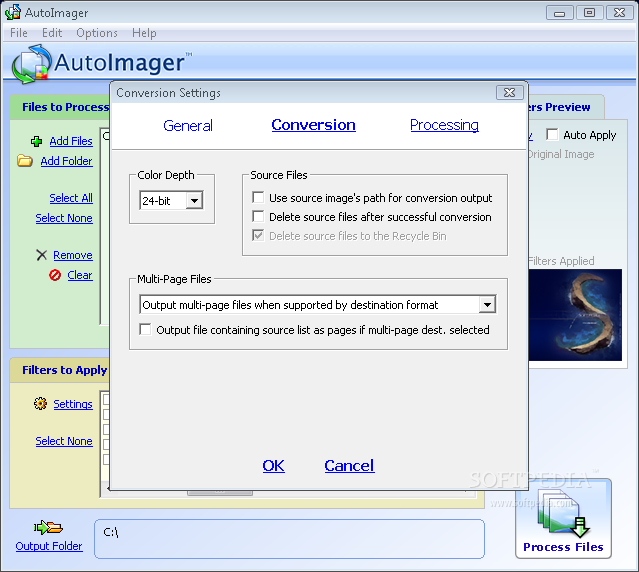Click the Remove link
Image resolution: width=639 pixels, height=572 pixels.
73,255
